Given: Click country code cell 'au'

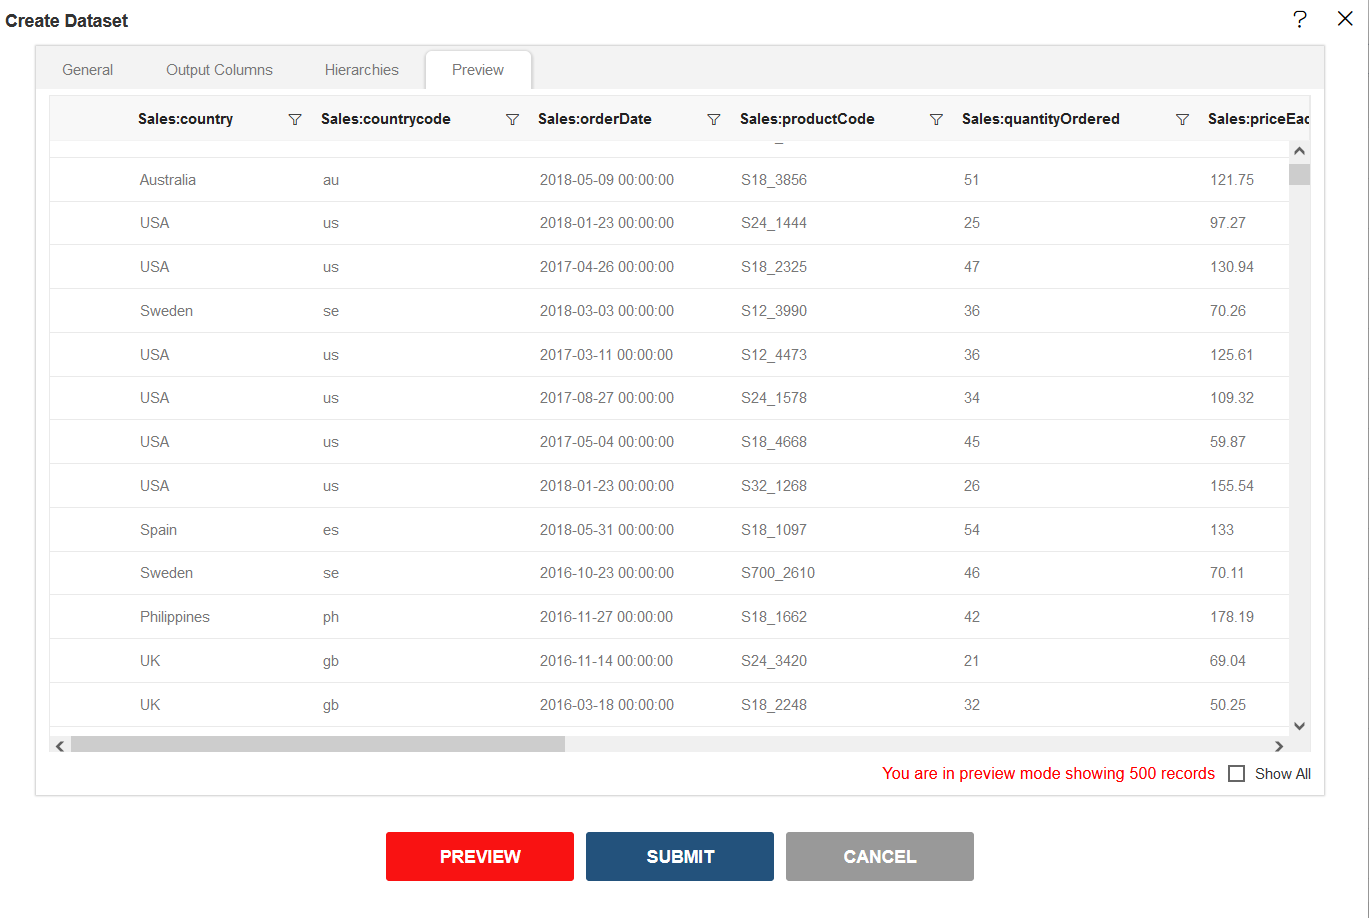Looking at the screenshot, I should coord(331,180).
